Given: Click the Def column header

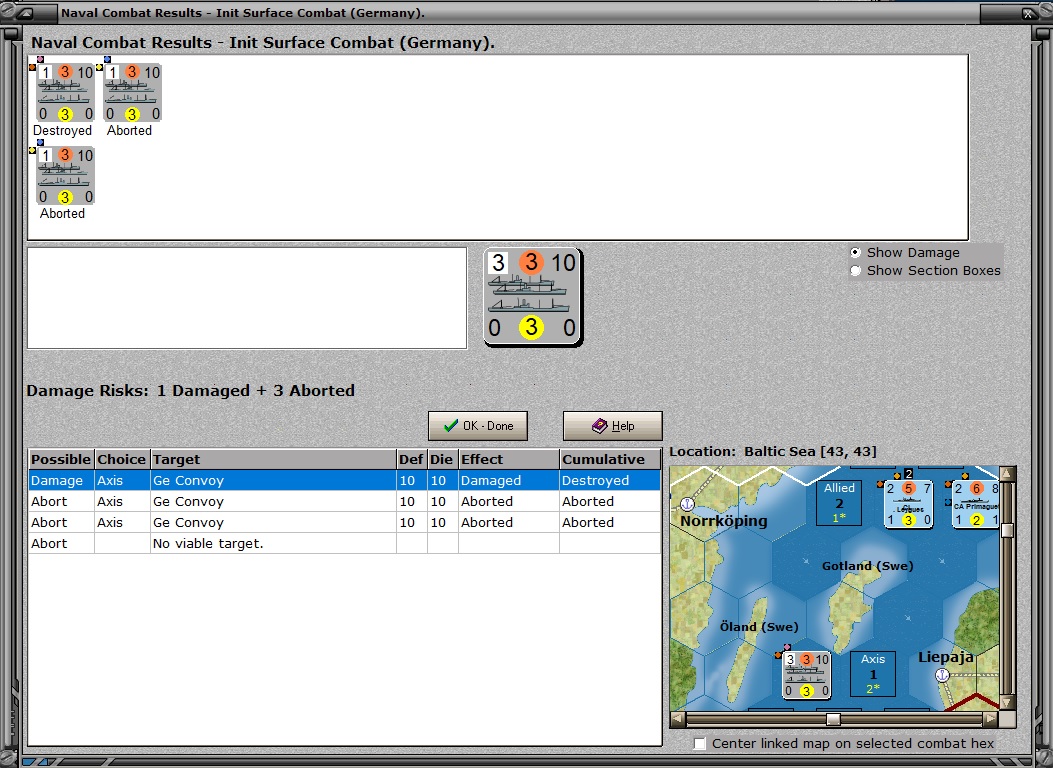Looking at the screenshot, I should [x=412, y=459].
